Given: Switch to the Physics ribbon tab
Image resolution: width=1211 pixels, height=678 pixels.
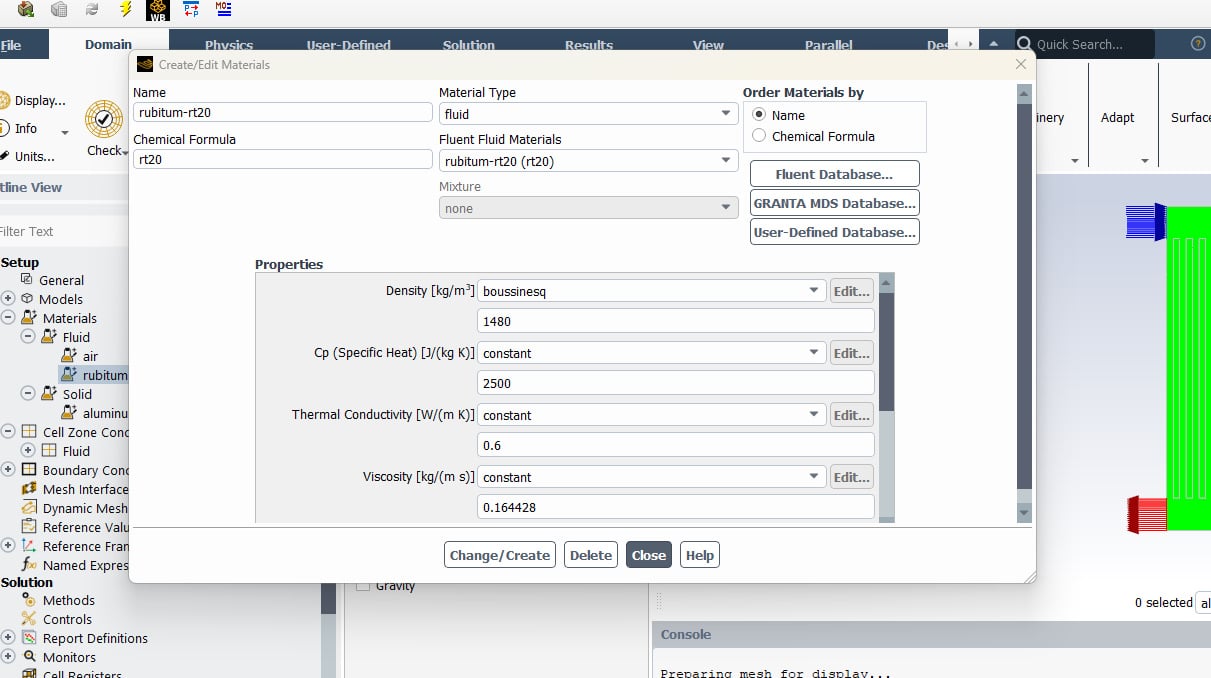Looking at the screenshot, I should click(x=229, y=45).
